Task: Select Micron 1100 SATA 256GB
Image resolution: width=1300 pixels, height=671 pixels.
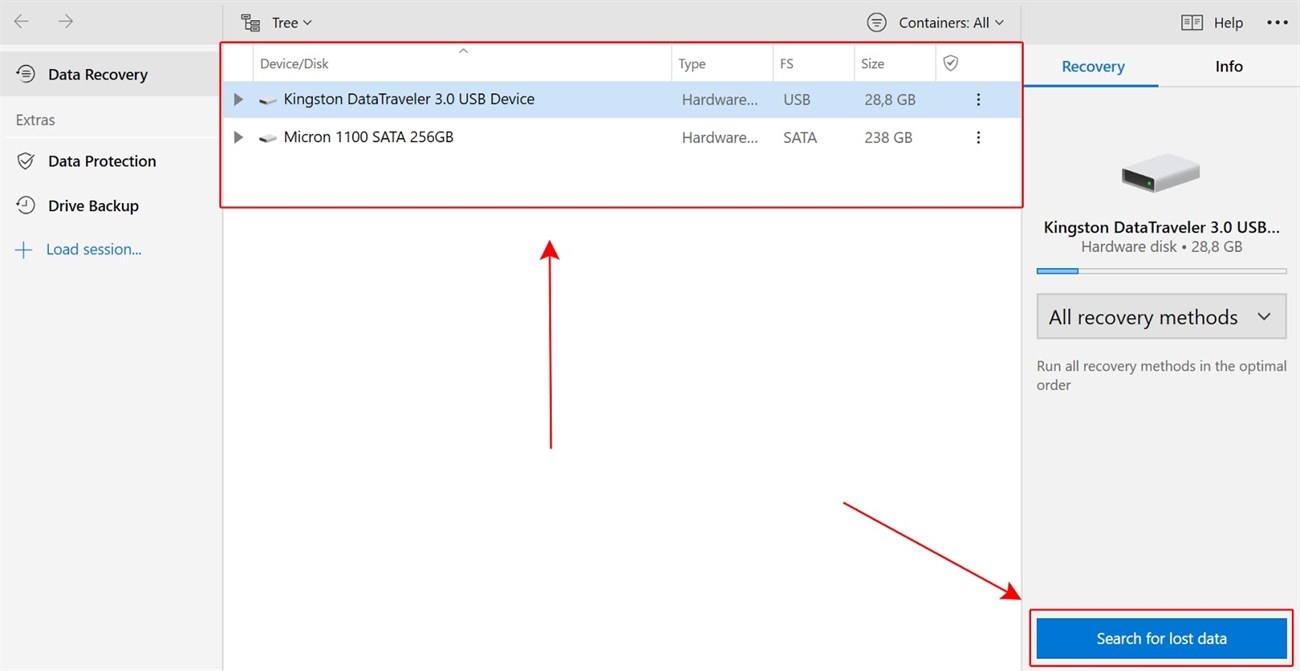Action: click(x=621, y=137)
